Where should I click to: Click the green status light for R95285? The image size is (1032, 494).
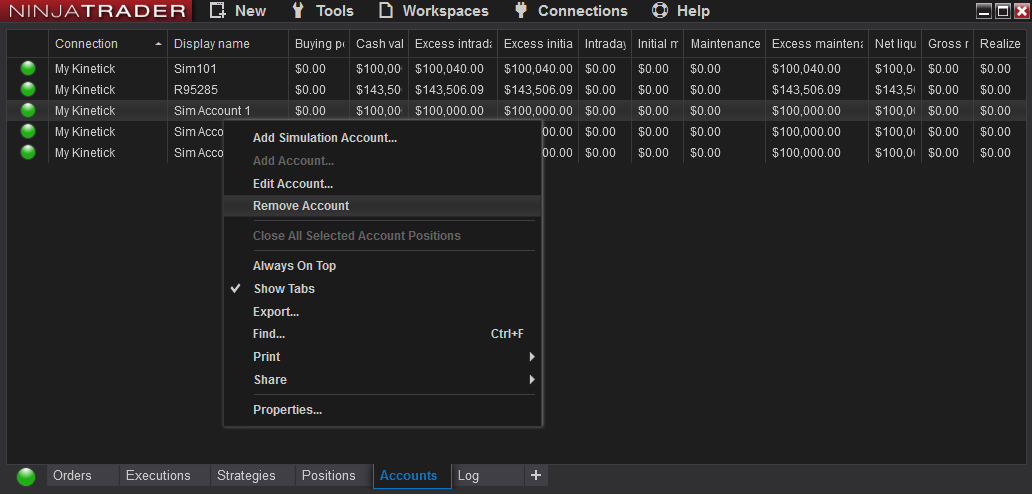pyautogui.click(x=28, y=89)
